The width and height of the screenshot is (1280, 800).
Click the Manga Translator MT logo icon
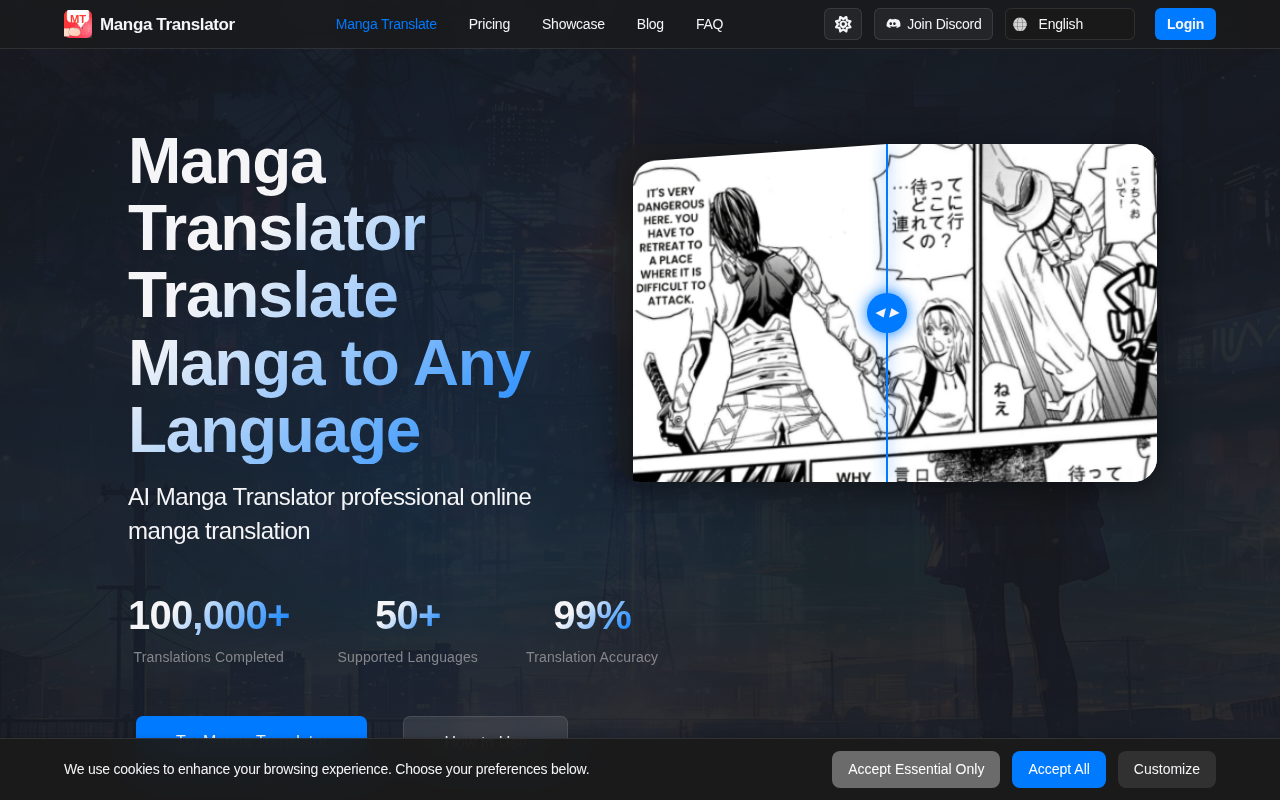pos(78,24)
